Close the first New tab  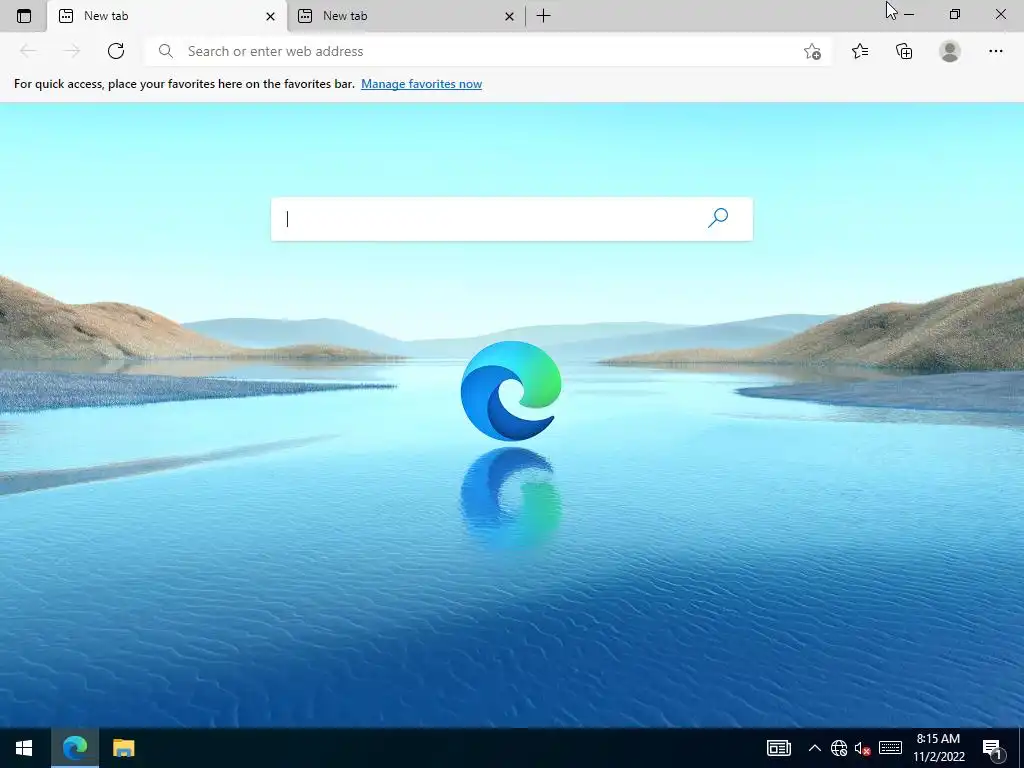point(270,16)
